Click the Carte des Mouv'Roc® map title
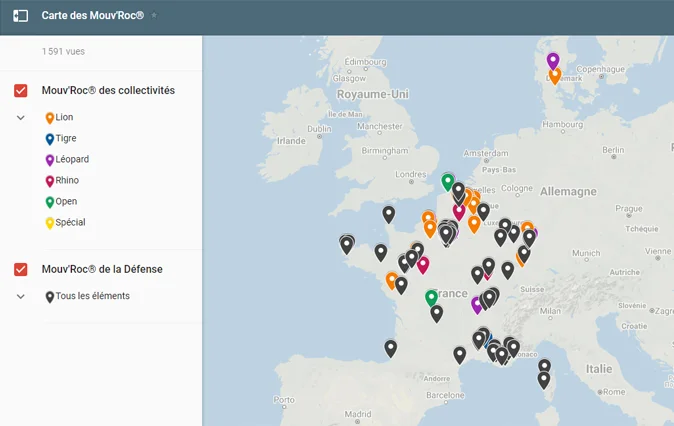Image resolution: width=674 pixels, height=426 pixels. click(93, 17)
